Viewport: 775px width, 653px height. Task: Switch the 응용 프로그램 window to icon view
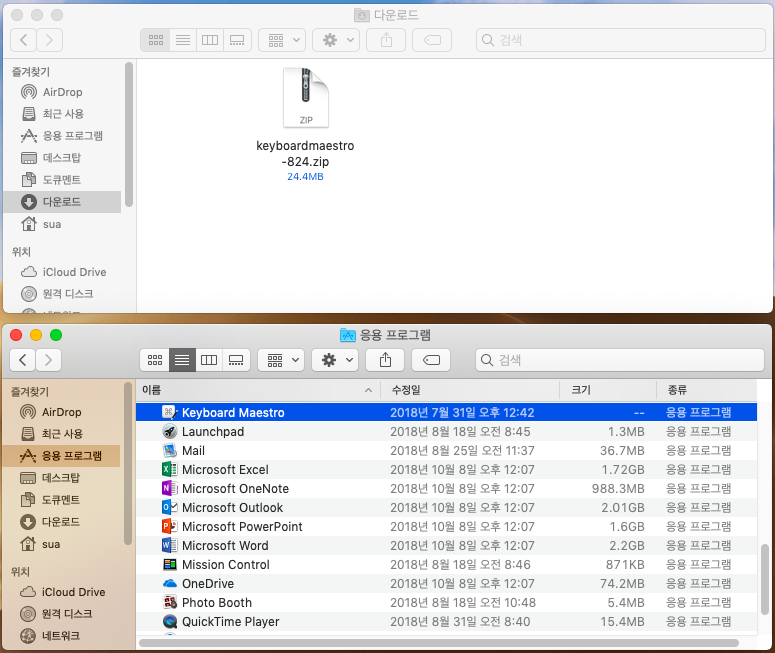[155, 360]
